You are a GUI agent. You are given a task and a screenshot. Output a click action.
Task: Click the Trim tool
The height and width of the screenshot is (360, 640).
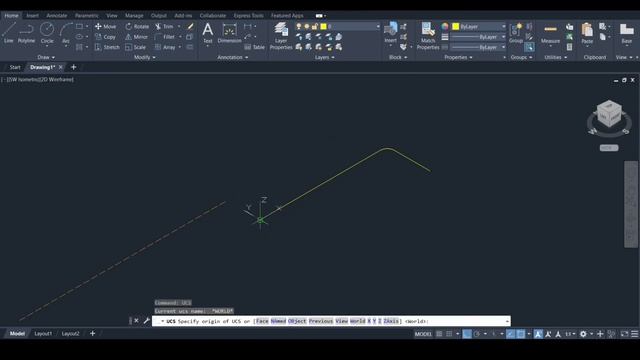[164, 27]
